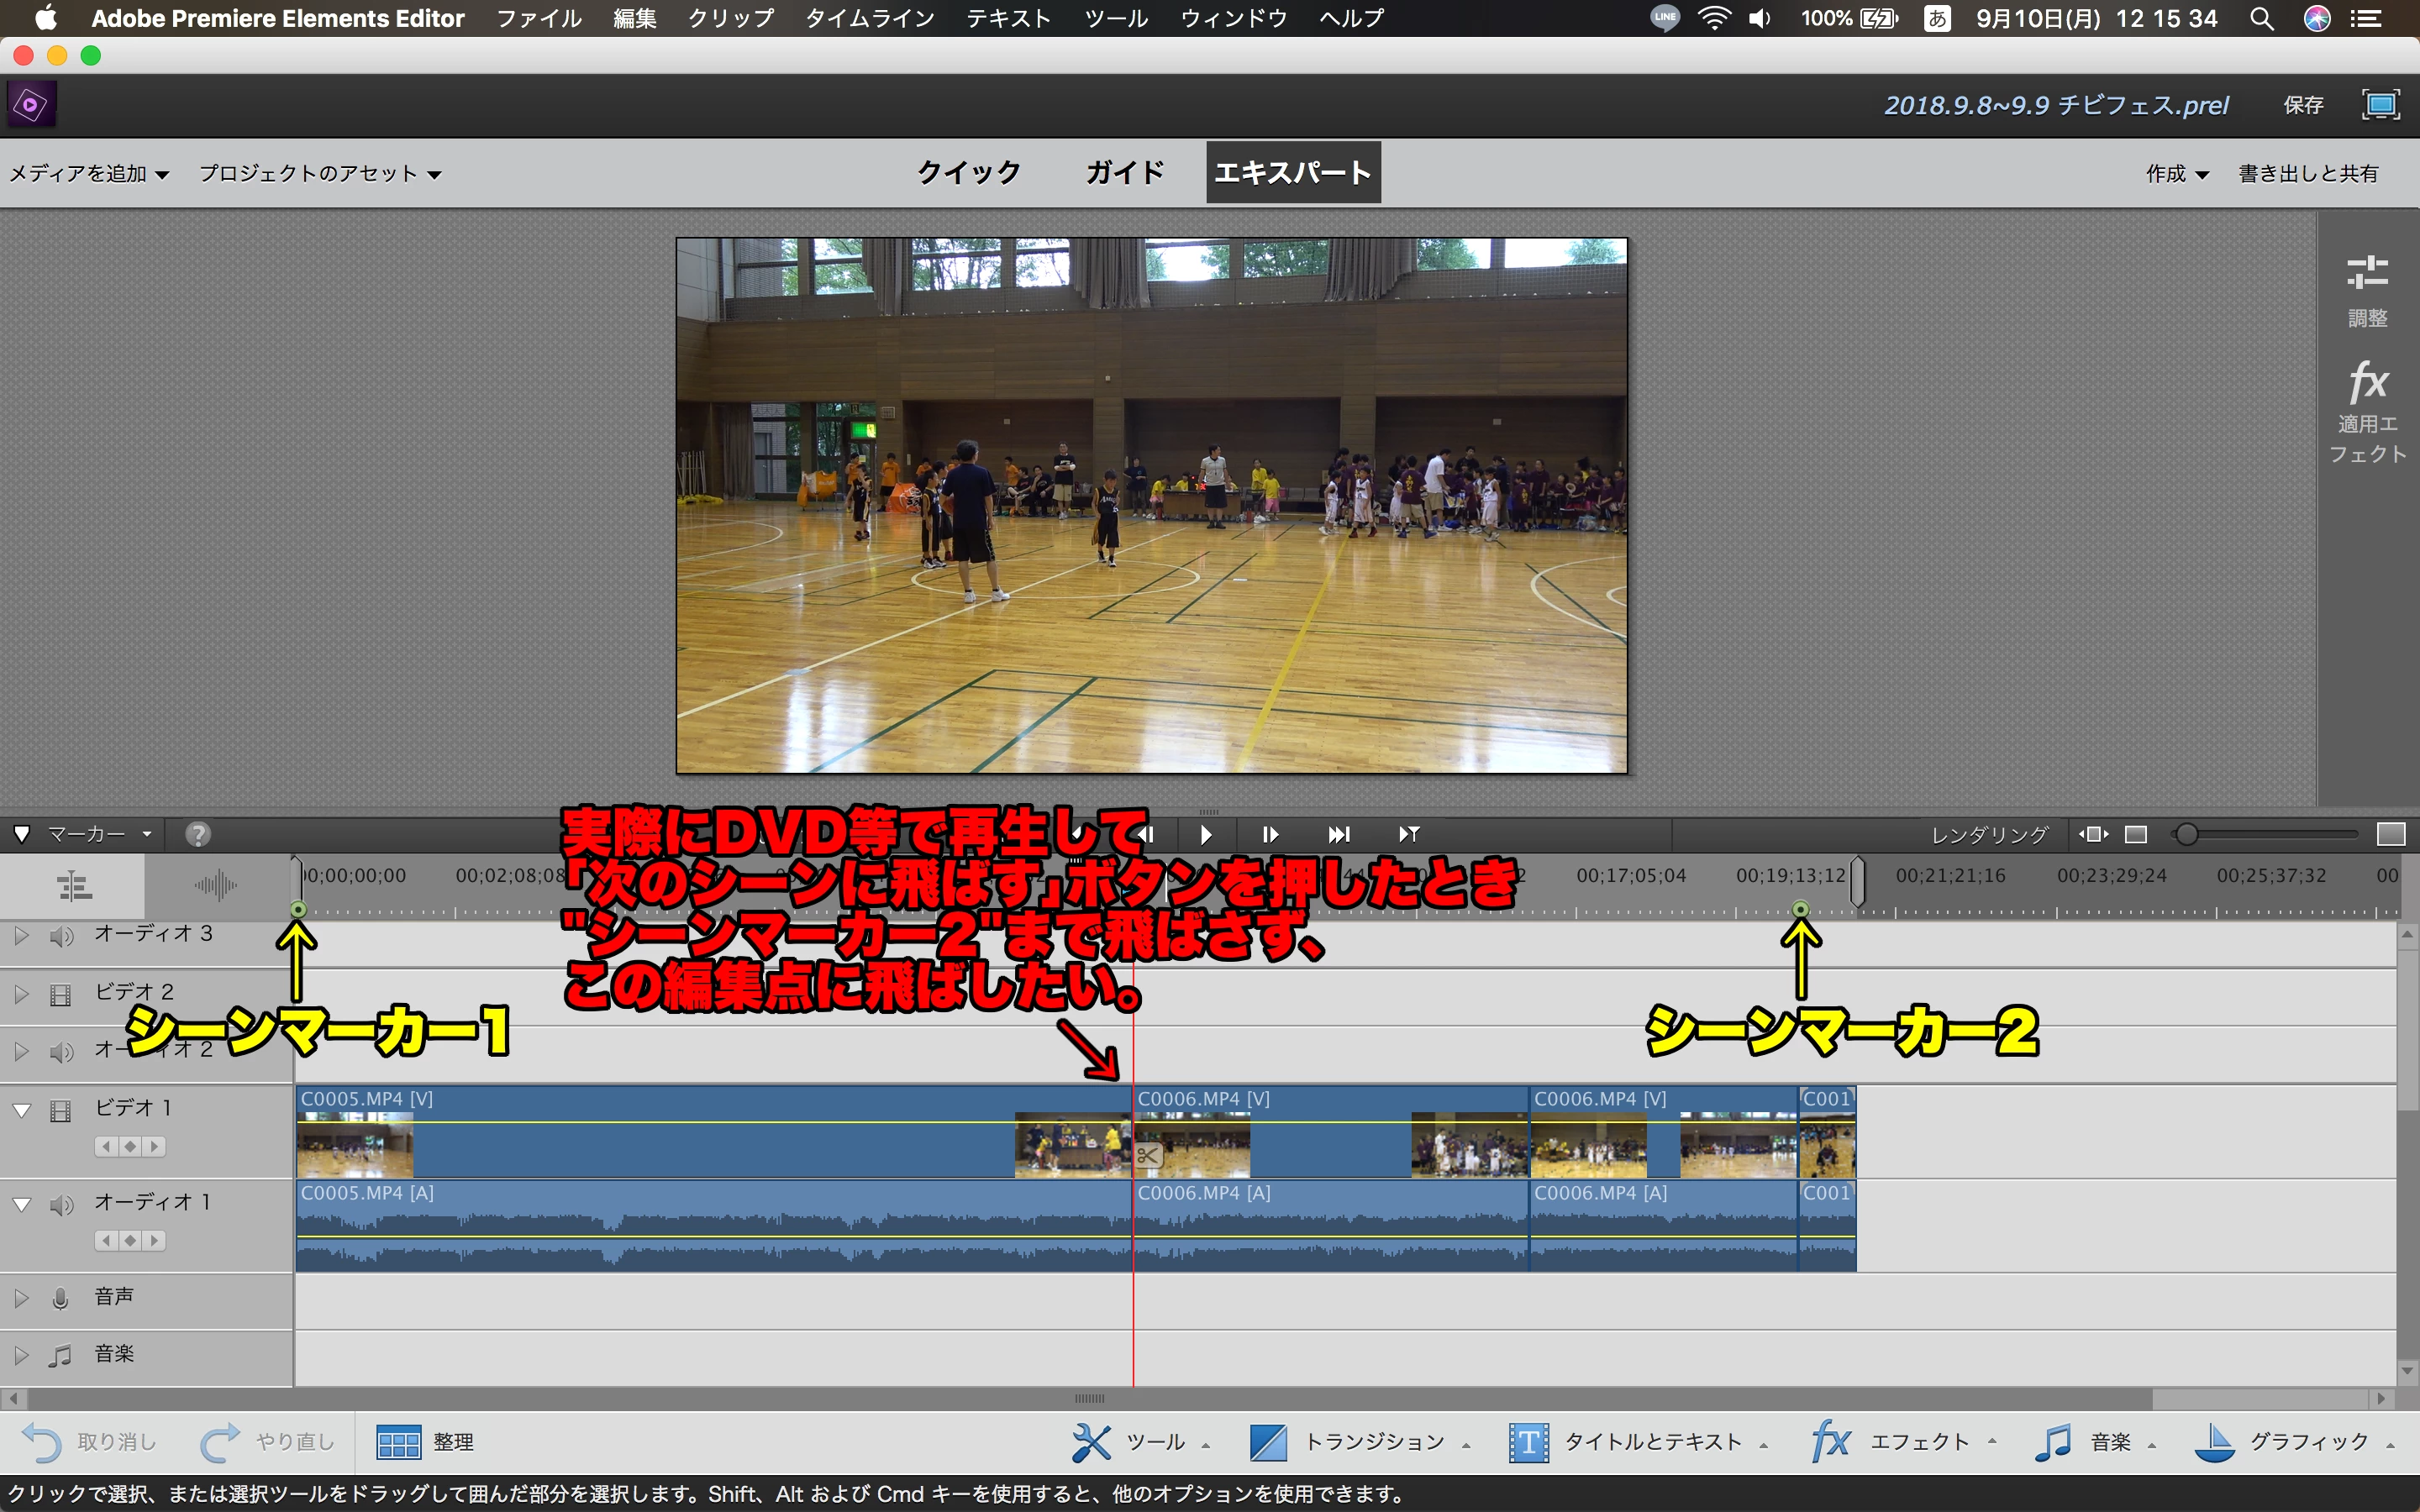Mute the オーディオ 1 track speaker
The image size is (2420, 1512).
tap(62, 1204)
